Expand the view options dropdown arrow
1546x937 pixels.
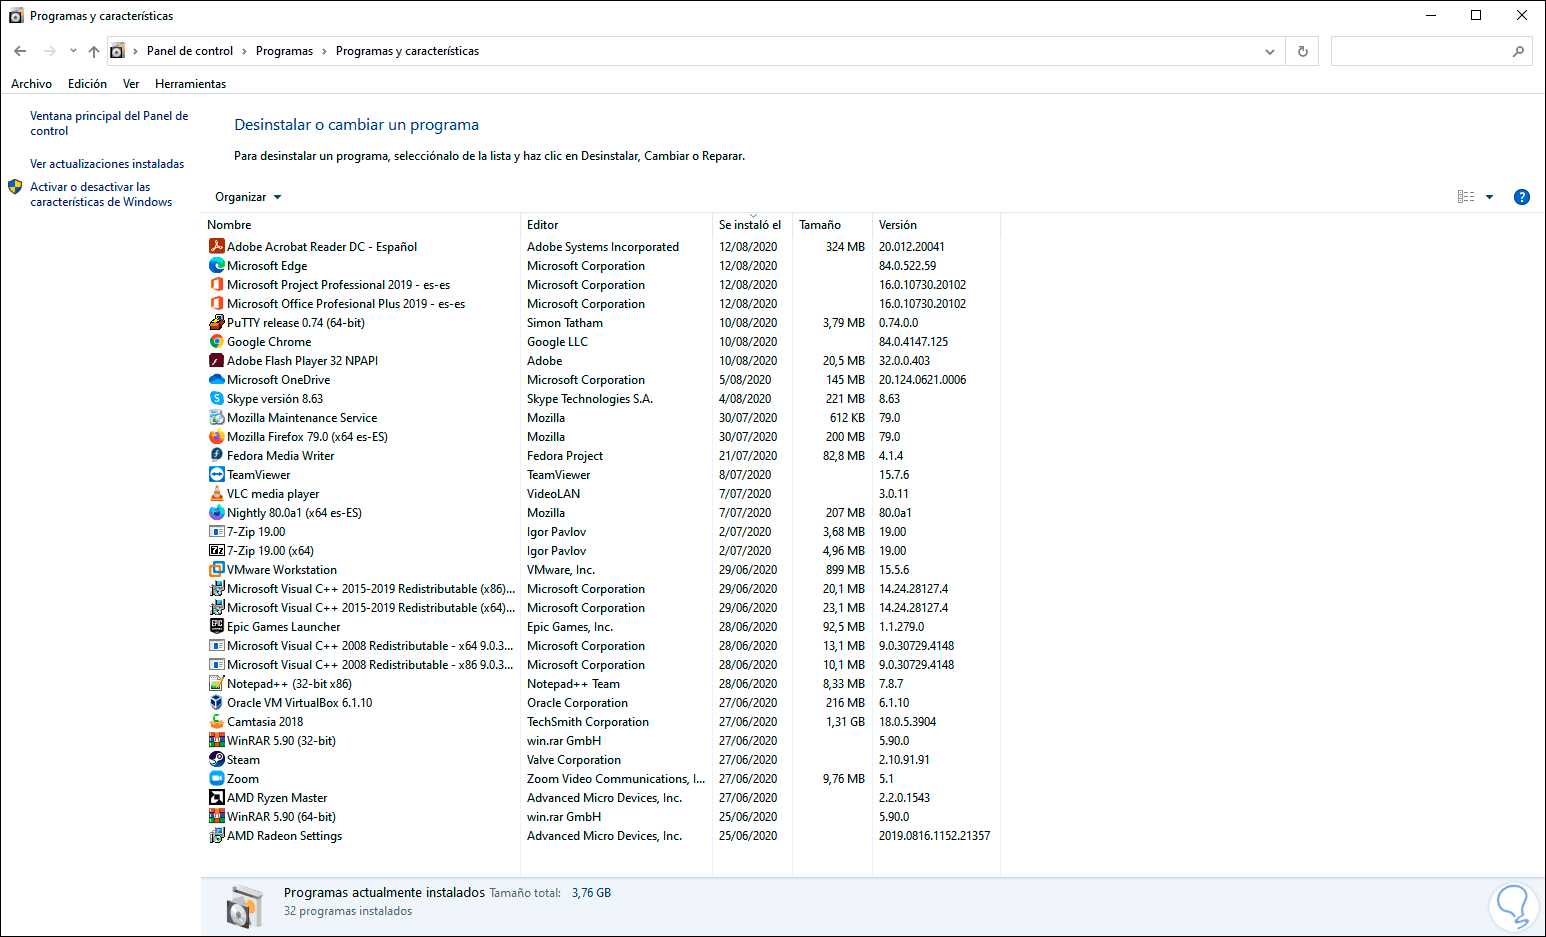click(x=1489, y=197)
